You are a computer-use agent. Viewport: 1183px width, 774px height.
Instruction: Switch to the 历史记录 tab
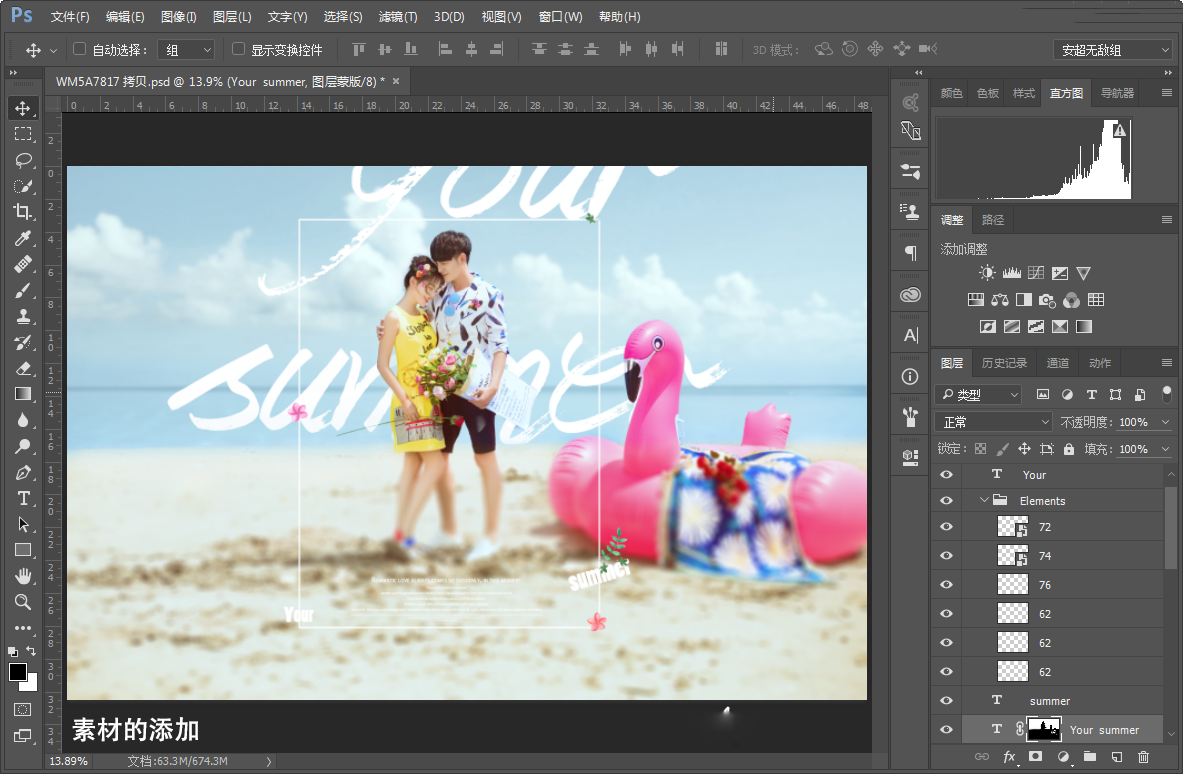1004,363
